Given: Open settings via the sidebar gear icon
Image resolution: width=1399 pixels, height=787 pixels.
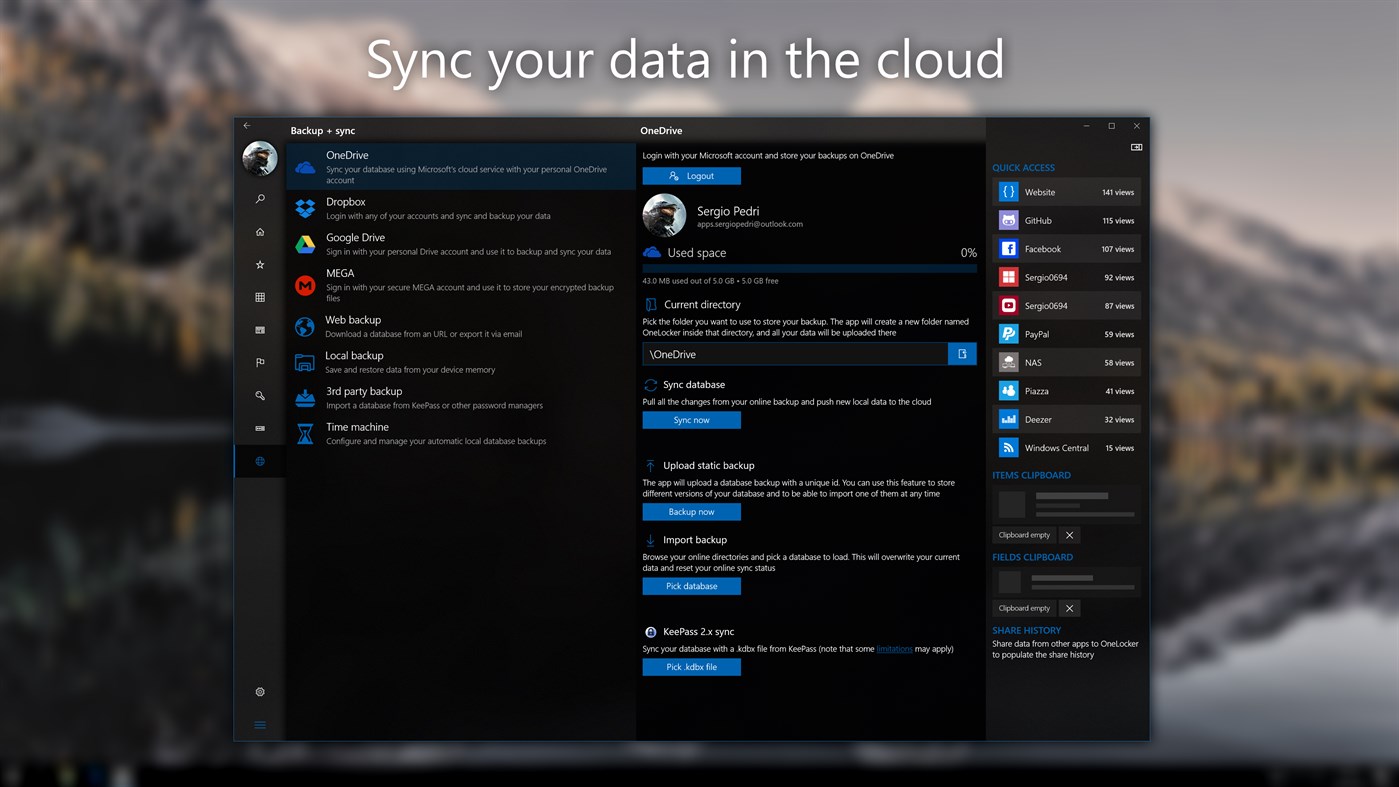Looking at the screenshot, I should pos(260,692).
